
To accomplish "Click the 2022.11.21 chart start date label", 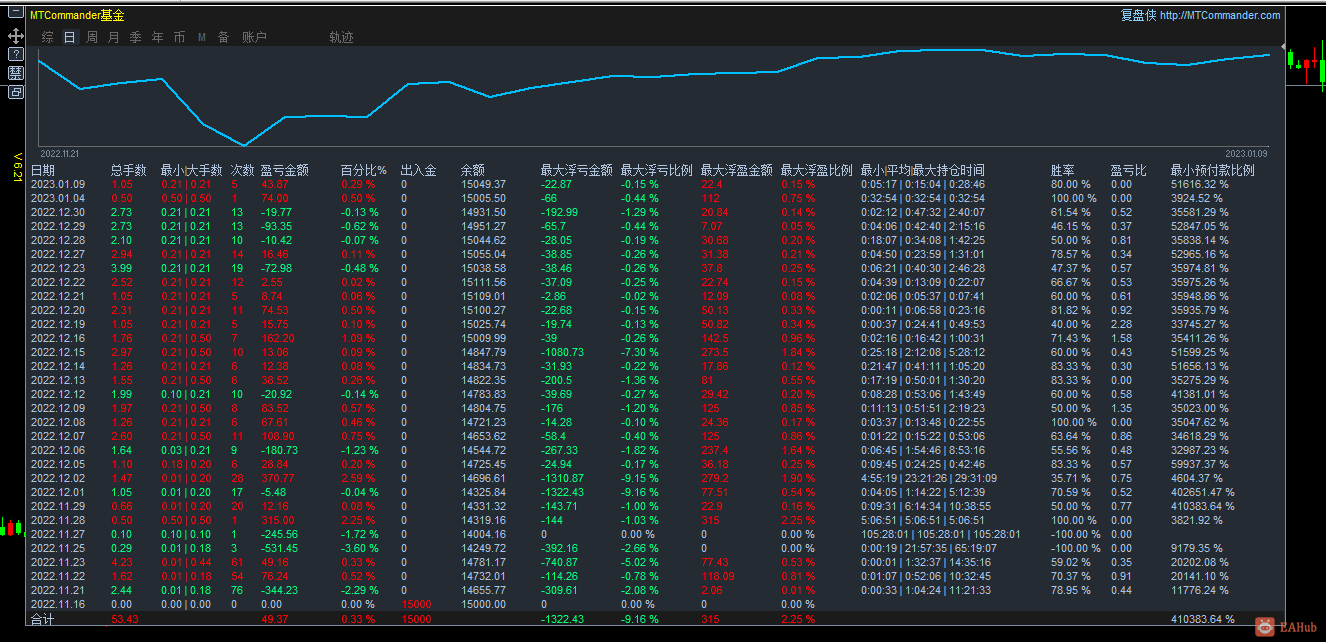I will coord(60,153).
